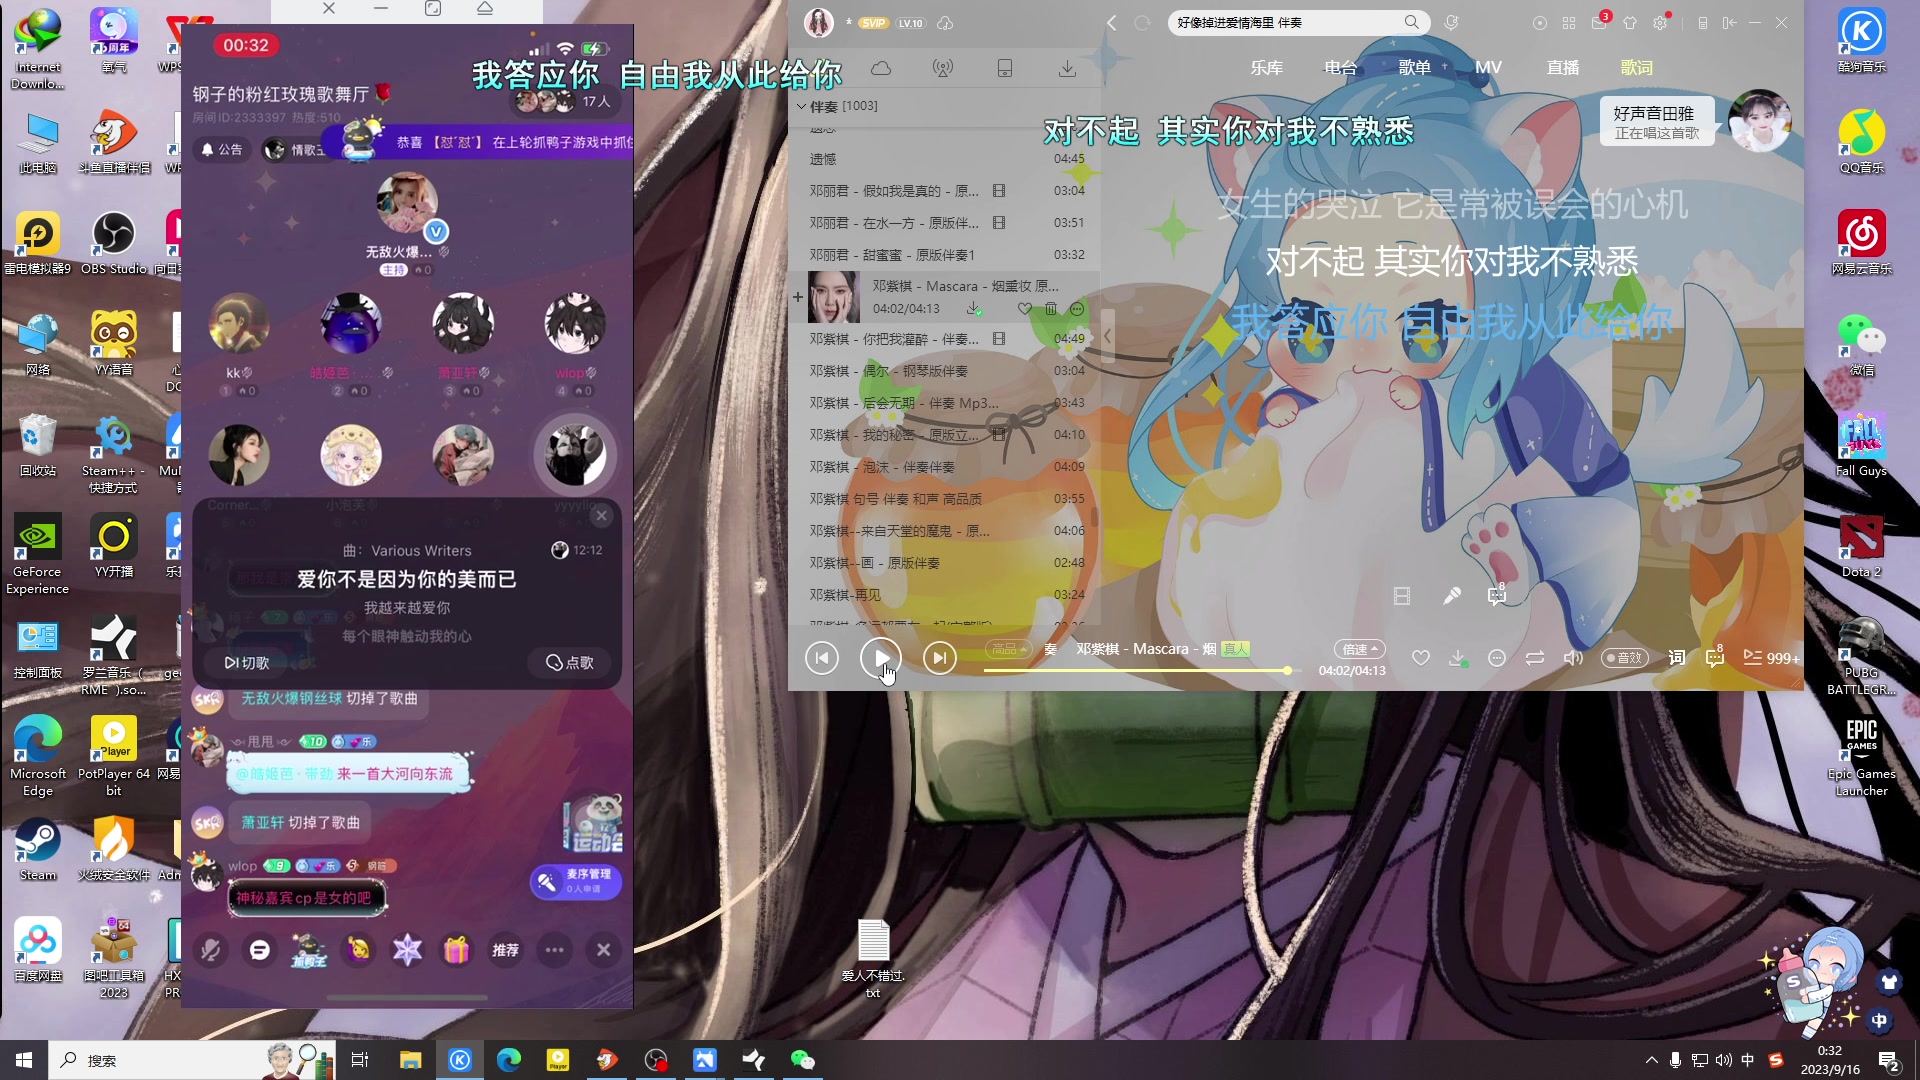Click 好声音田雅 live singing card

[1657, 121]
